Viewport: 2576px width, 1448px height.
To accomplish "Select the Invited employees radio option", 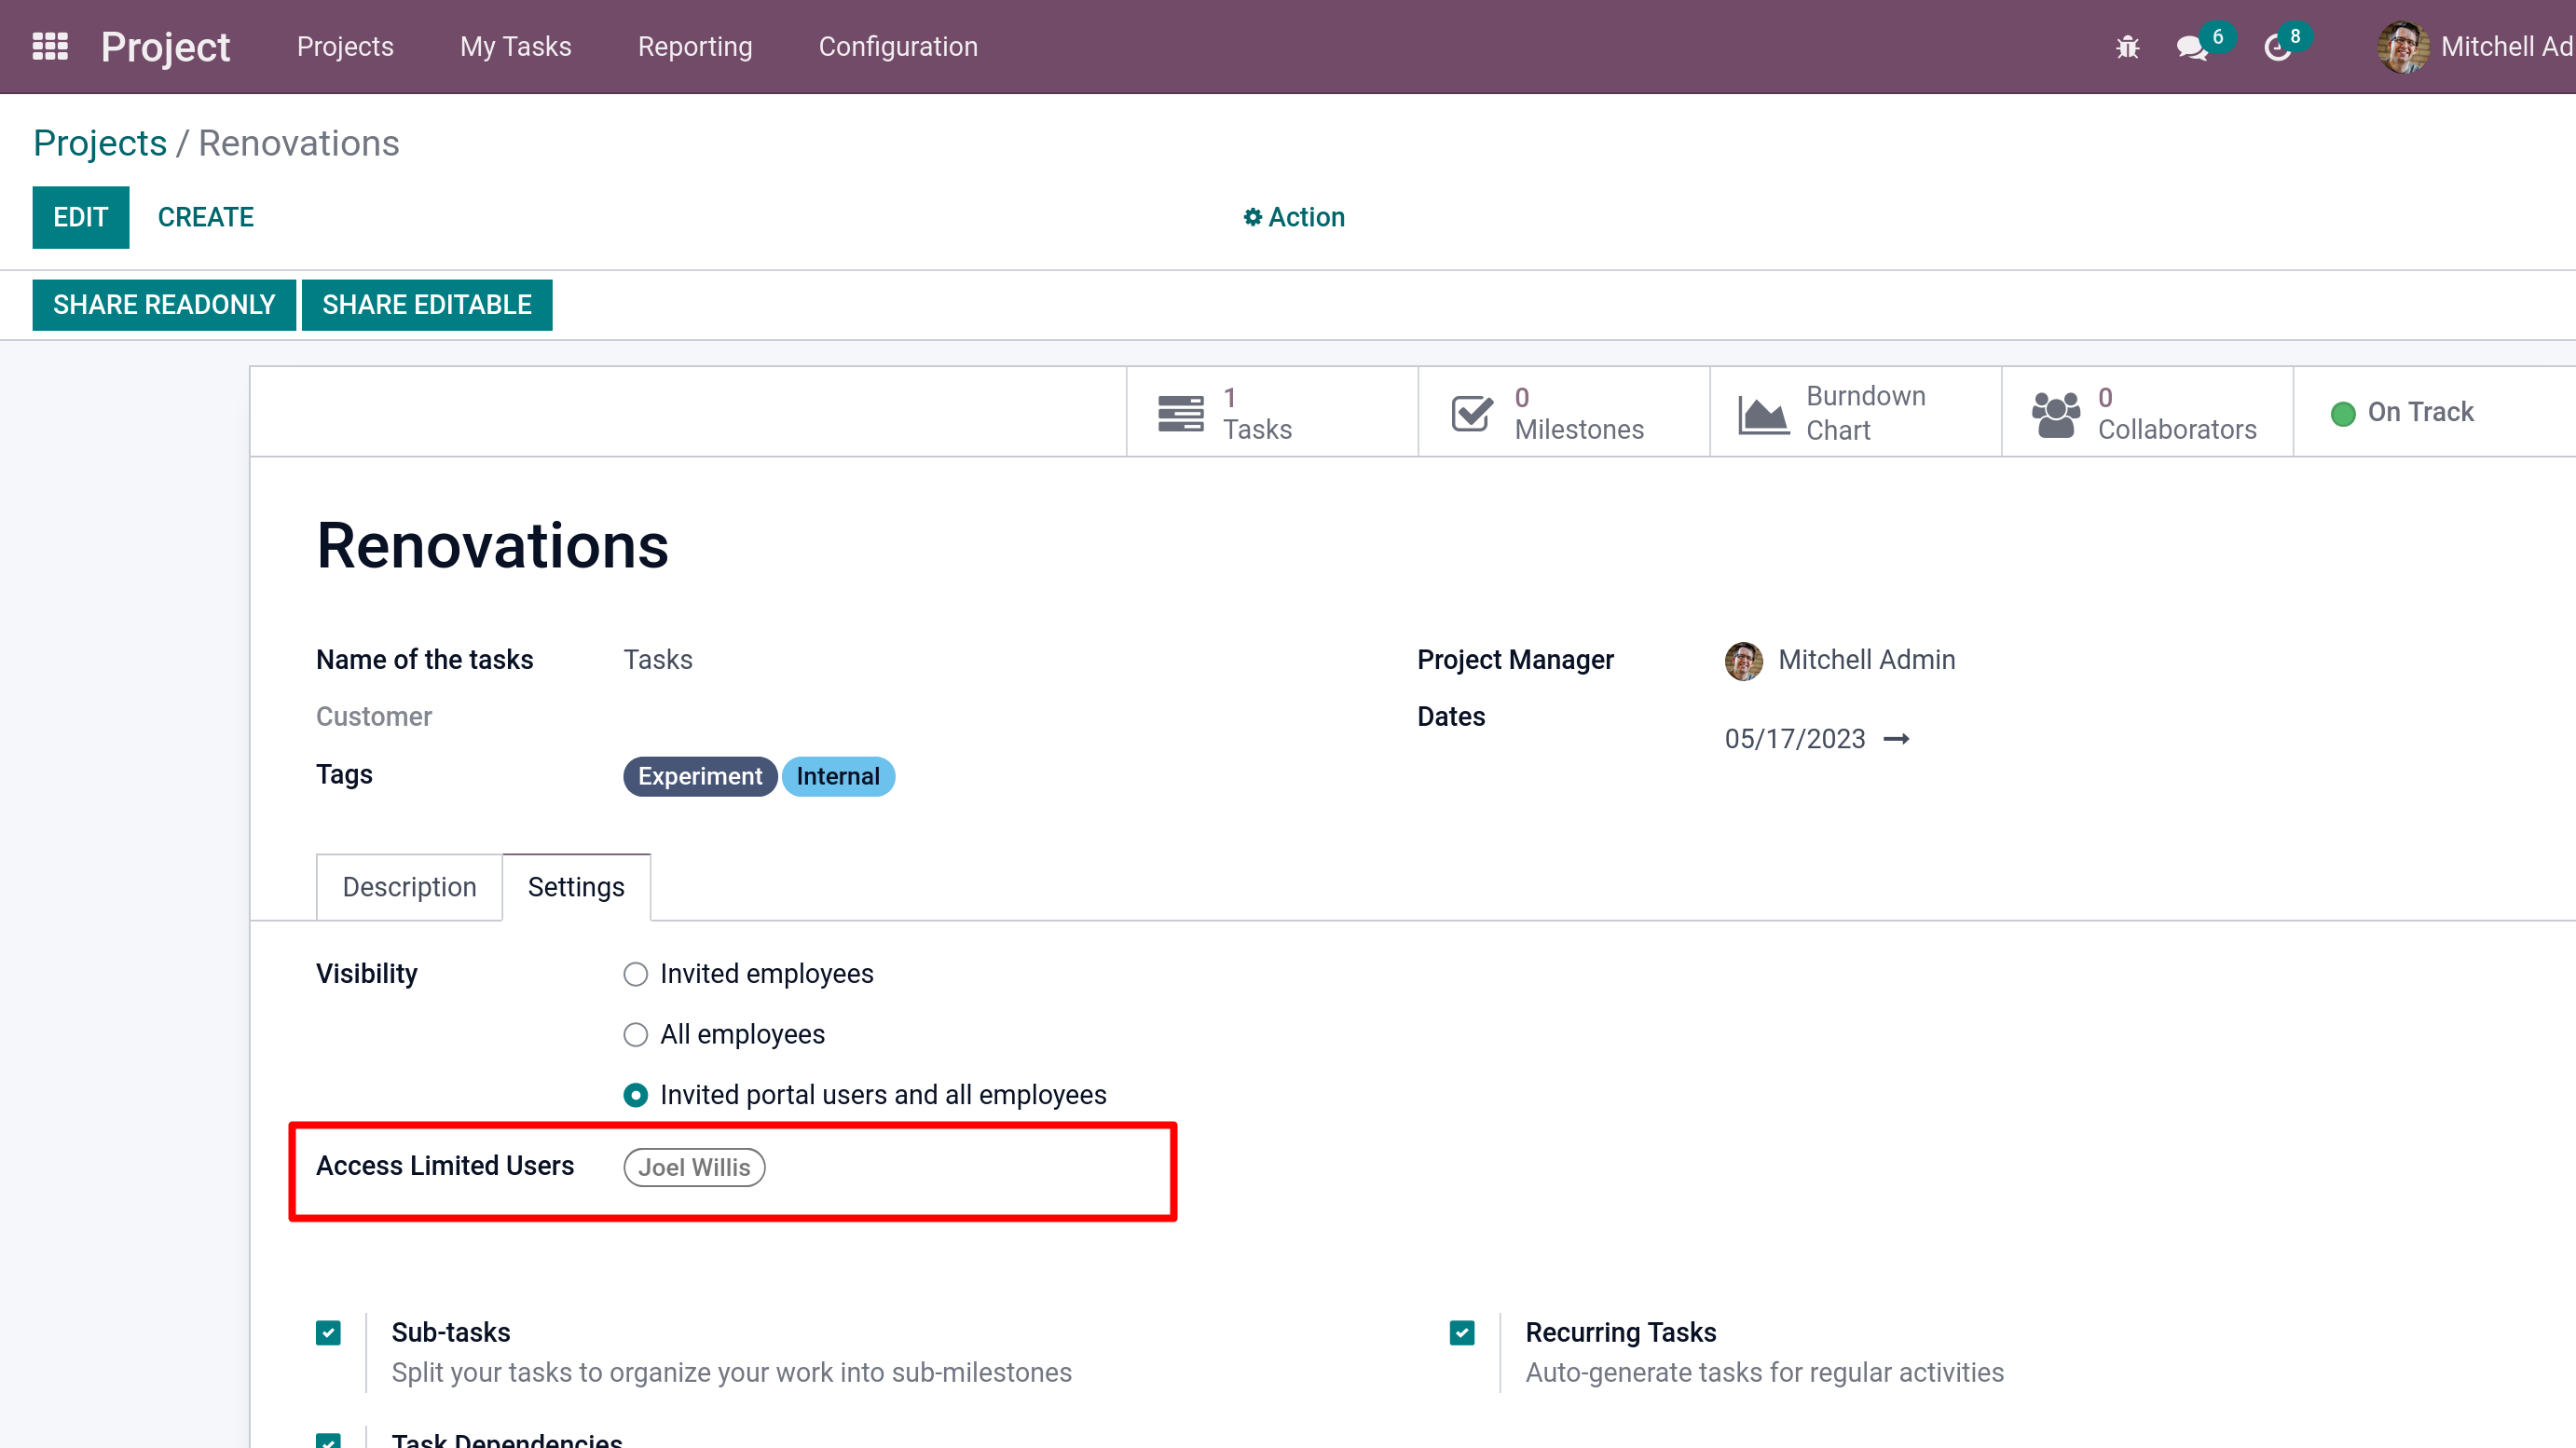I will 635,974.
